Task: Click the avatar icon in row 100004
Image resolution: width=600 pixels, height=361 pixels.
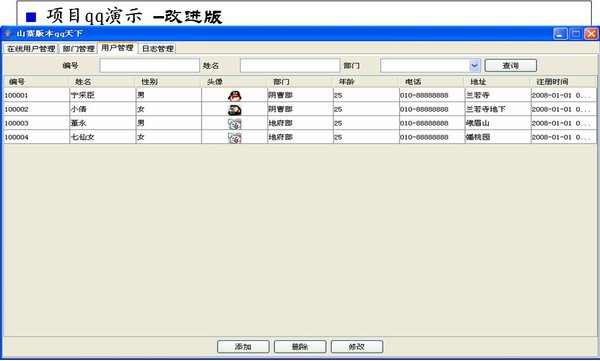Action: 235,137
